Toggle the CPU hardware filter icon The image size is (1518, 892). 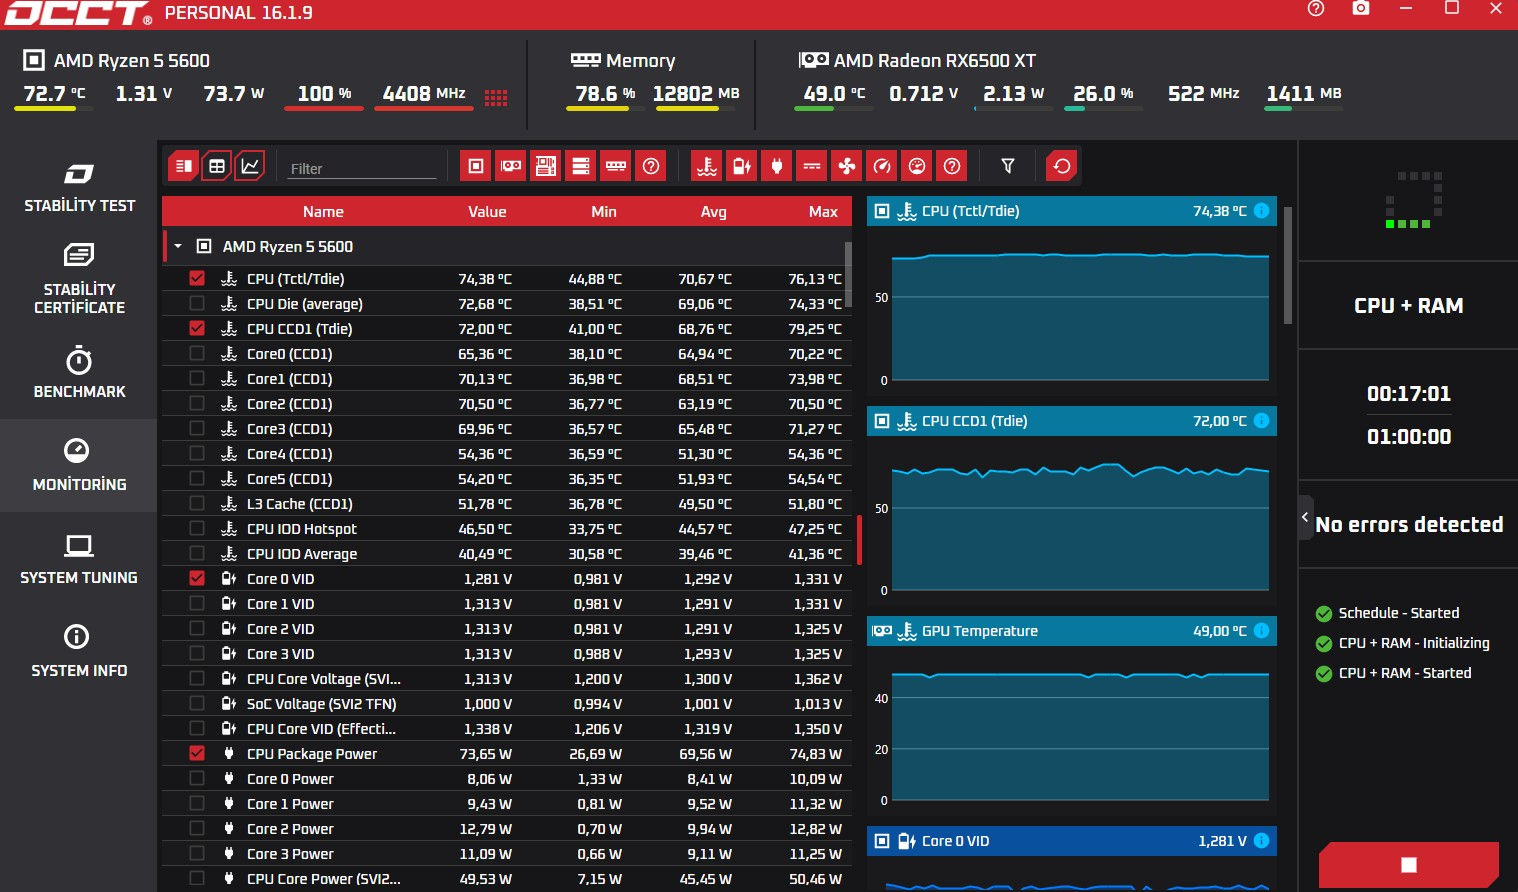point(476,166)
